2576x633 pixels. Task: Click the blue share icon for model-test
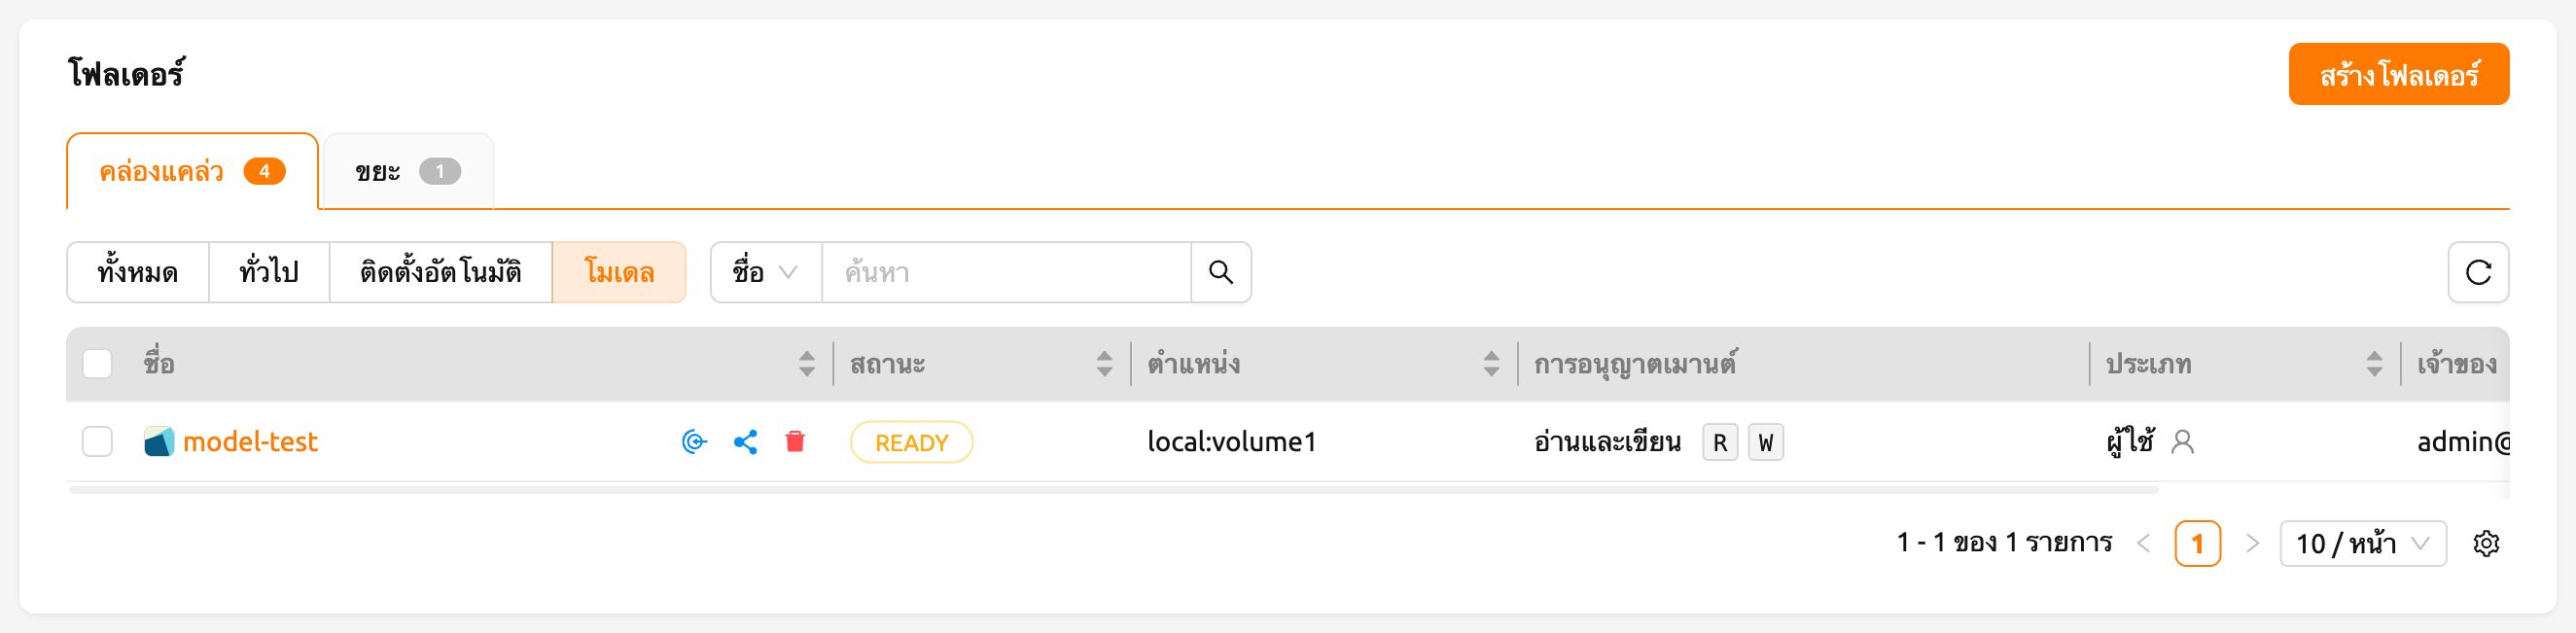pyautogui.click(x=745, y=442)
